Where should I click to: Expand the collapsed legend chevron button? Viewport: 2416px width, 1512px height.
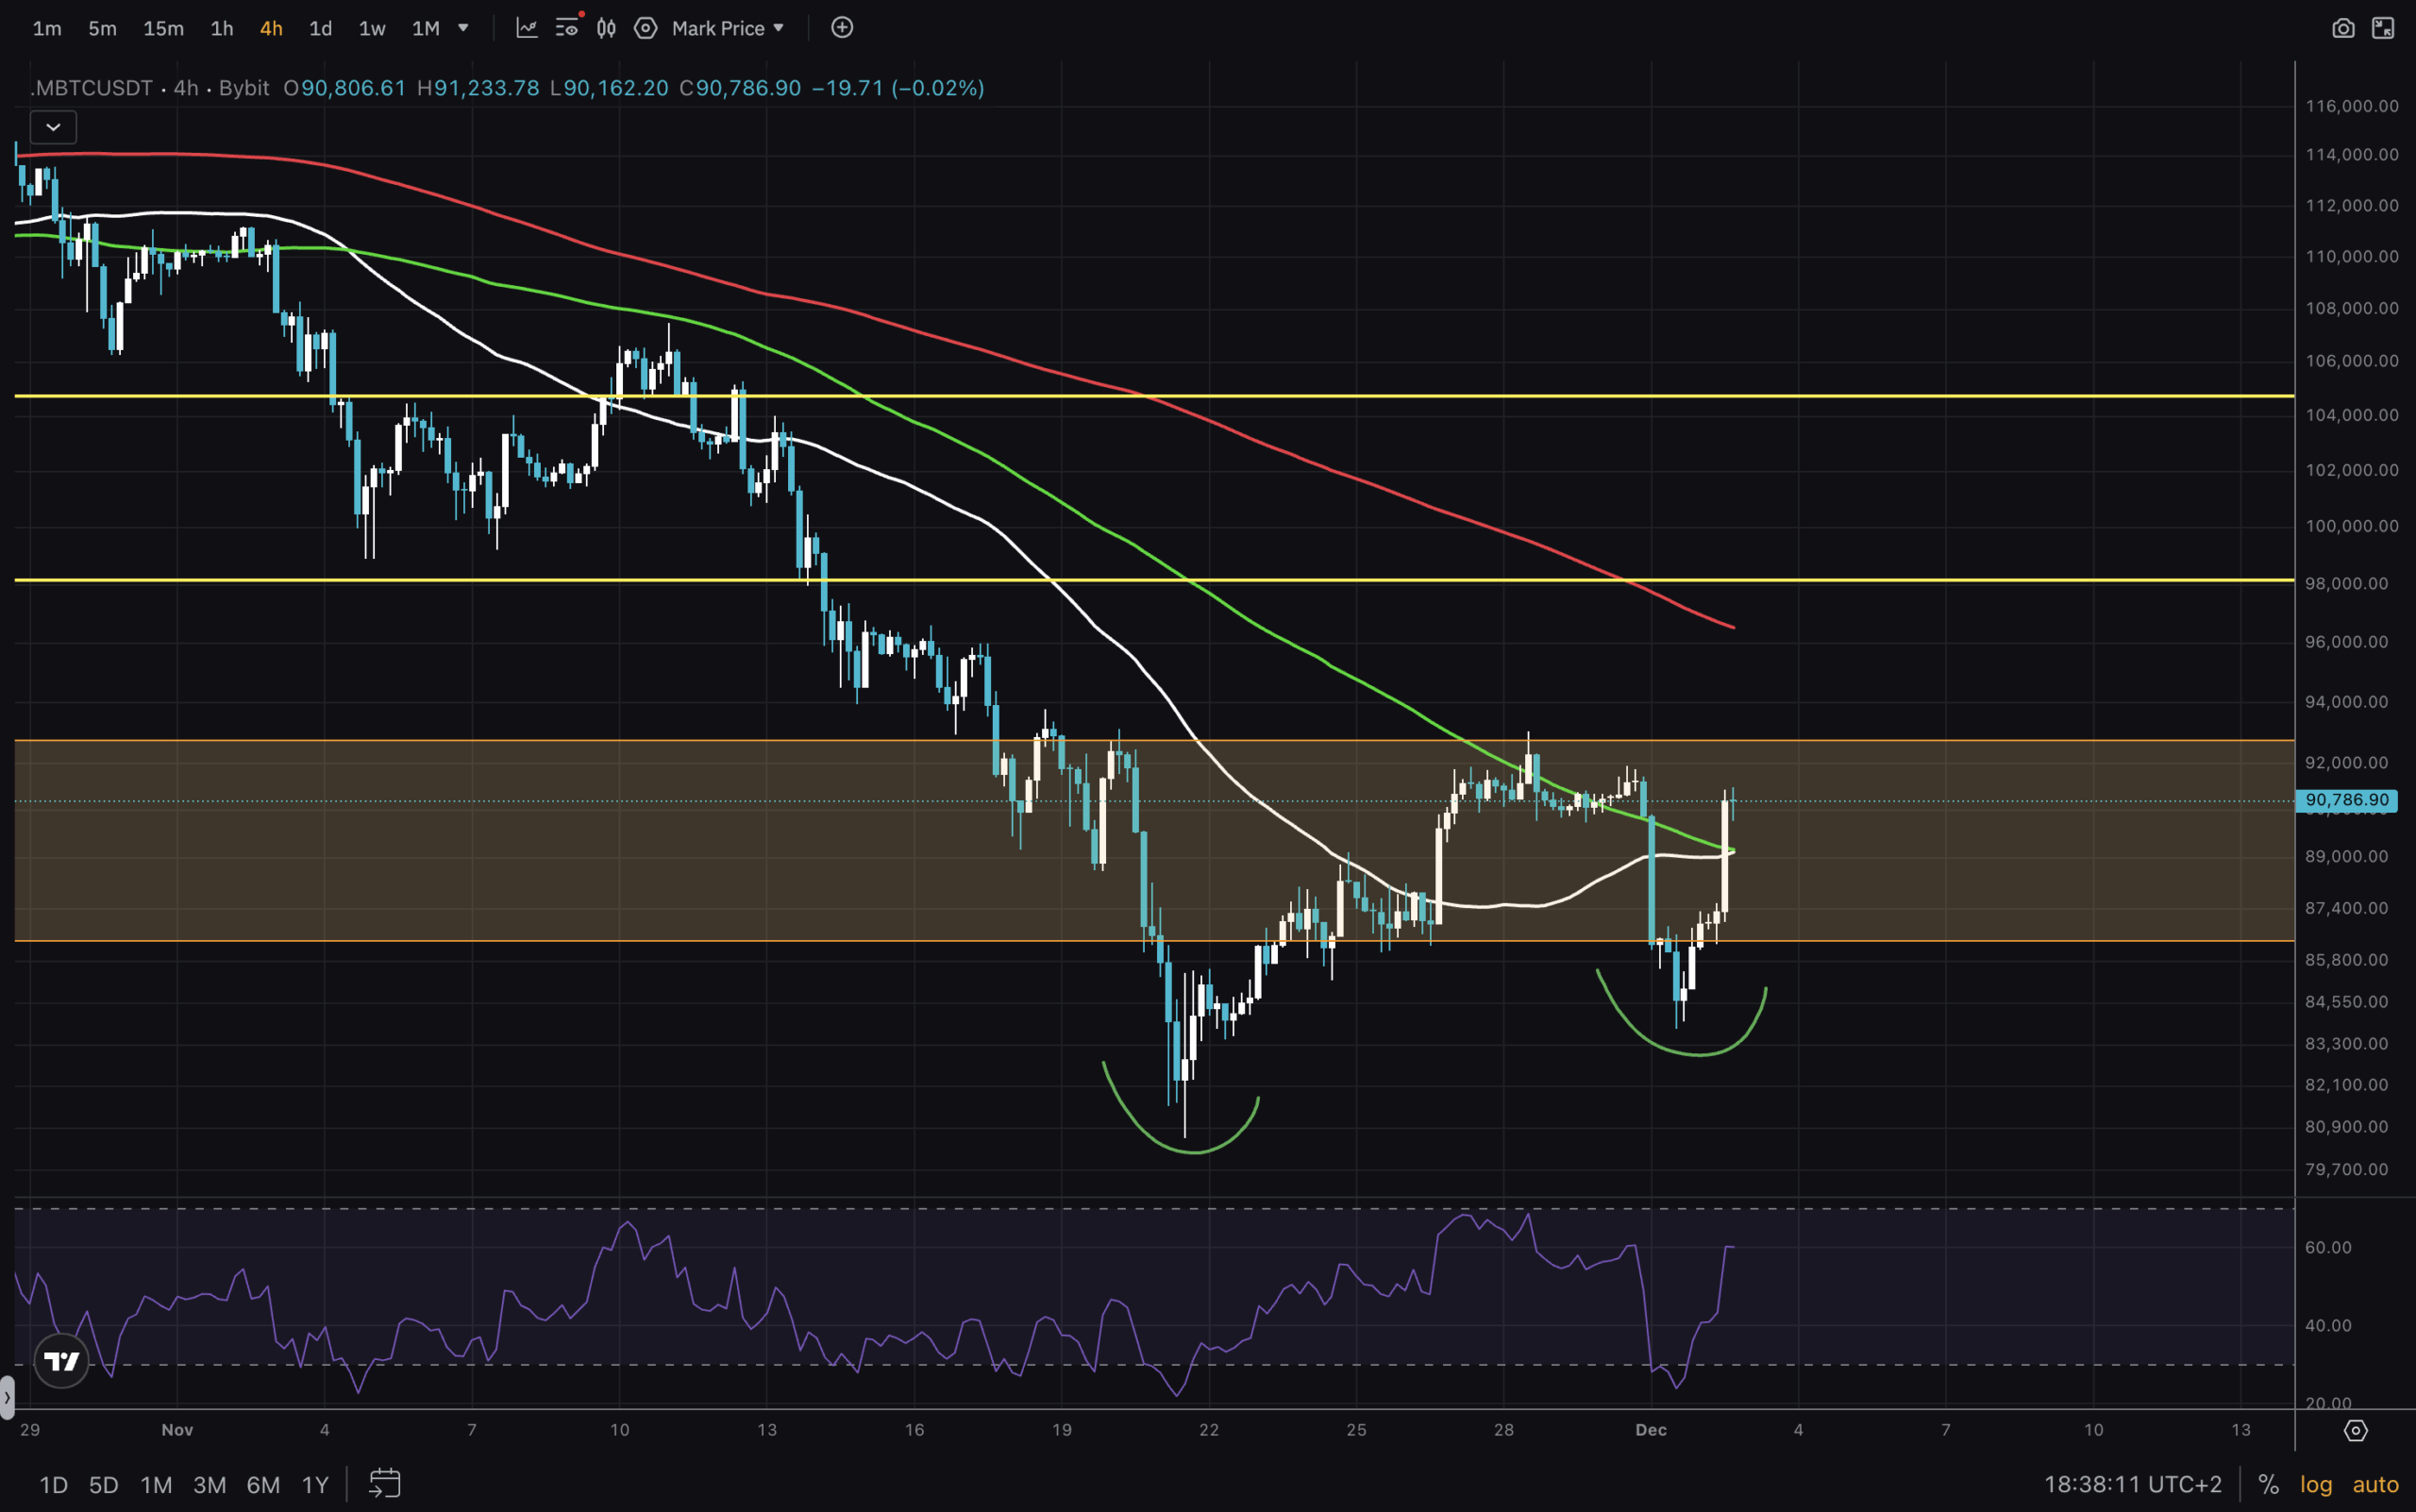tap(53, 127)
